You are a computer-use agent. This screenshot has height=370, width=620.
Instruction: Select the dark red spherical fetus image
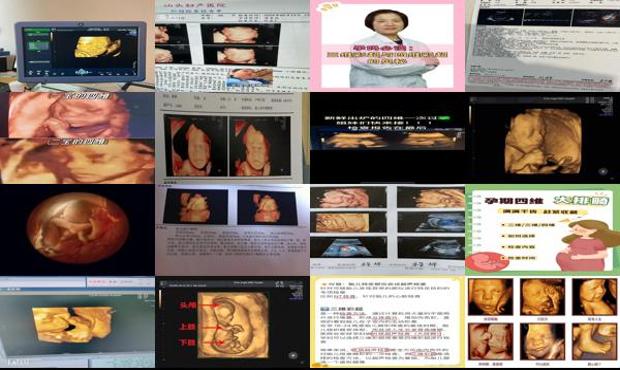click(x=77, y=230)
